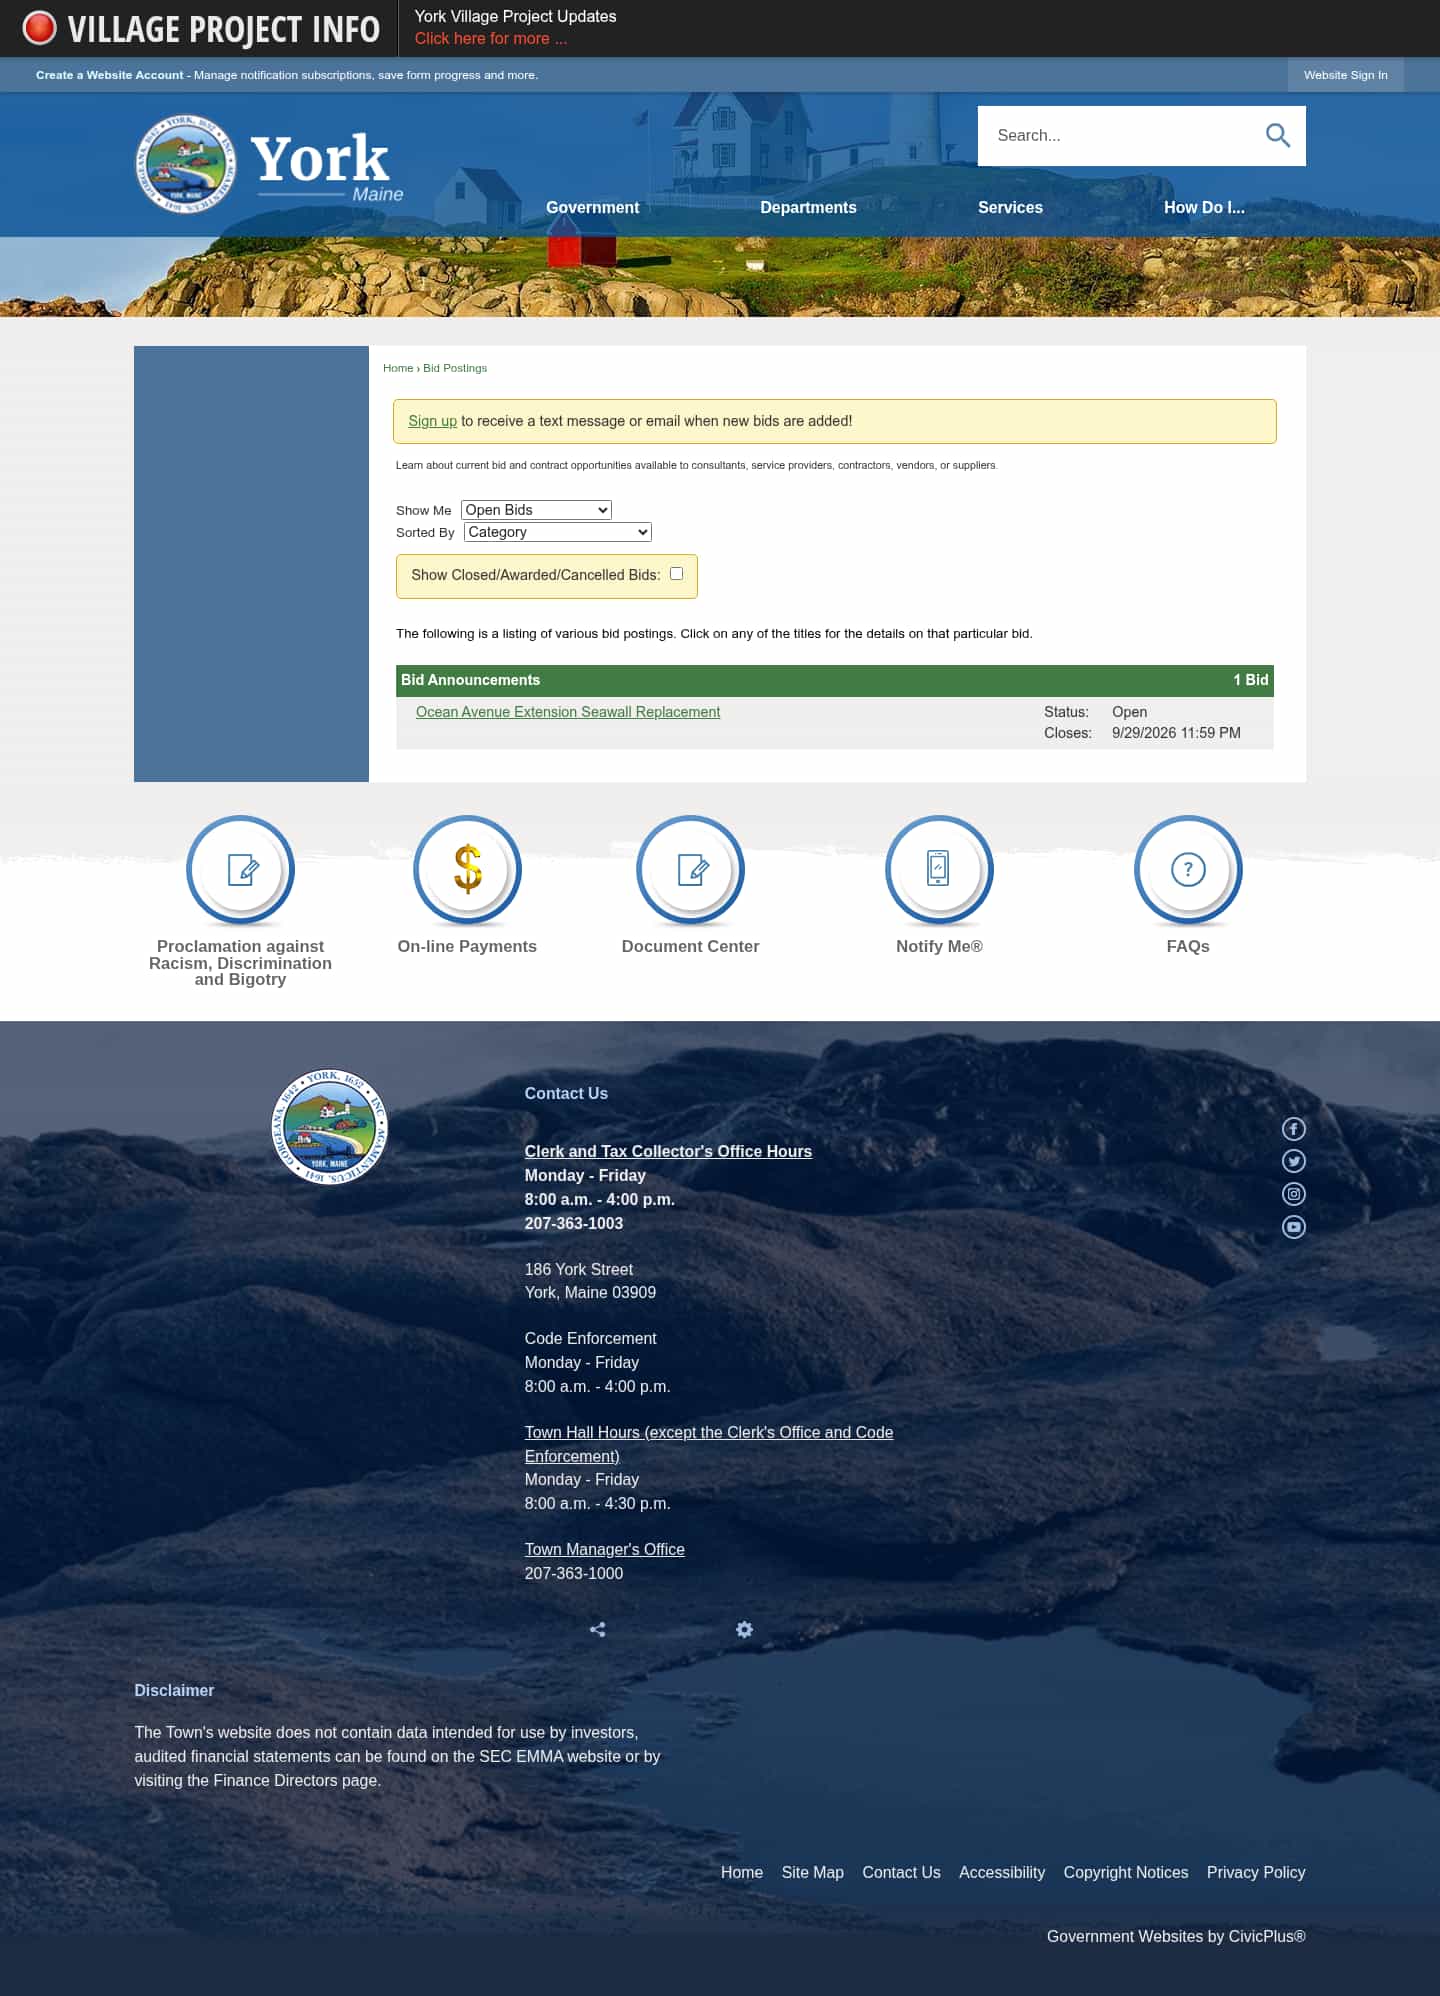
Task: Visit the Twitter page icon
Action: pos(1294,1161)
